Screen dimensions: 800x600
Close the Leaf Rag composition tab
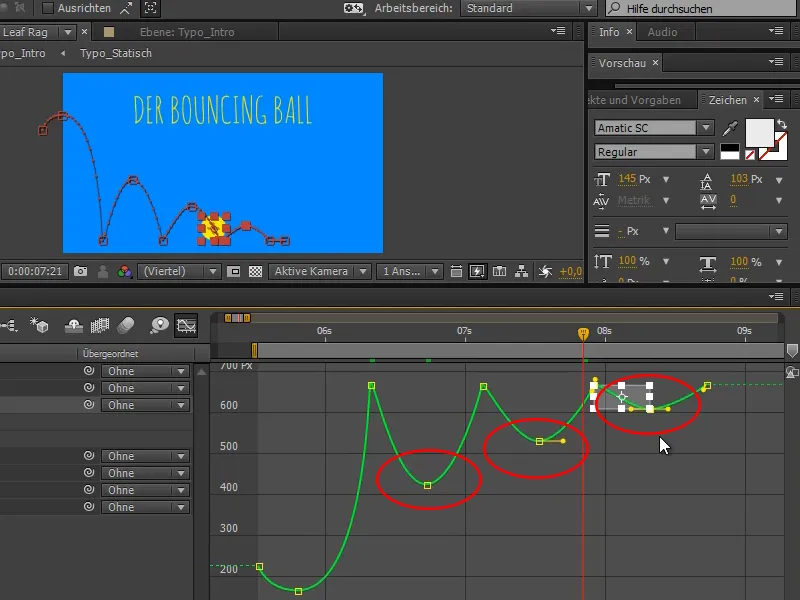pyautogui.click(x=84, y=32)
